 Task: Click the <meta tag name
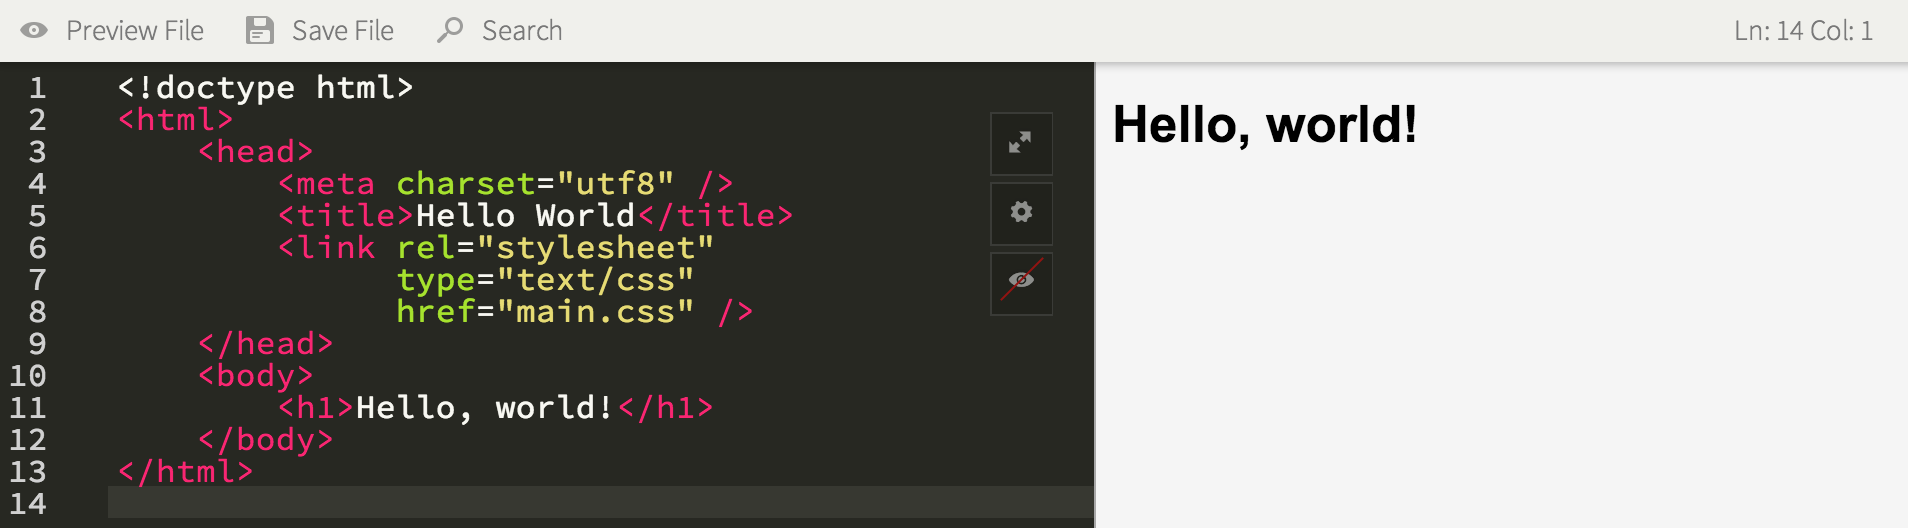(x=326, y=184)
